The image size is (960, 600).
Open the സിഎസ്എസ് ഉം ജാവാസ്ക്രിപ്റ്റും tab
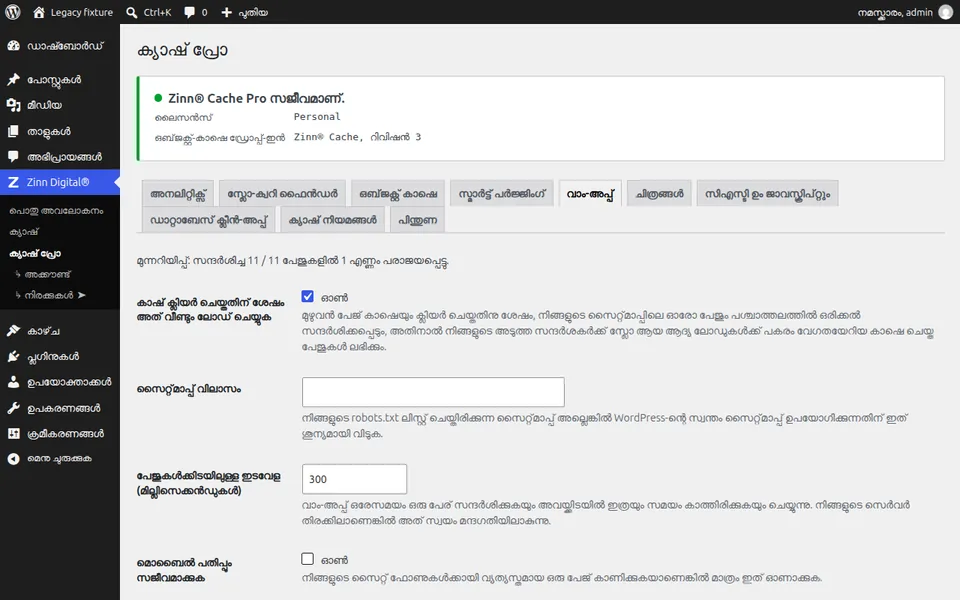(x=767, y=194)
